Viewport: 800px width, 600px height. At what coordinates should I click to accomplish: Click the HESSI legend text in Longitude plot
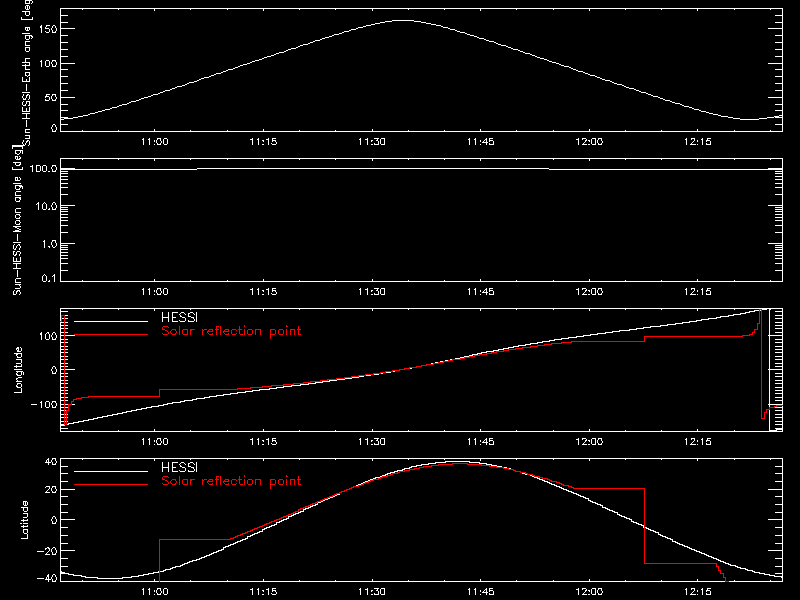[180, 318]
